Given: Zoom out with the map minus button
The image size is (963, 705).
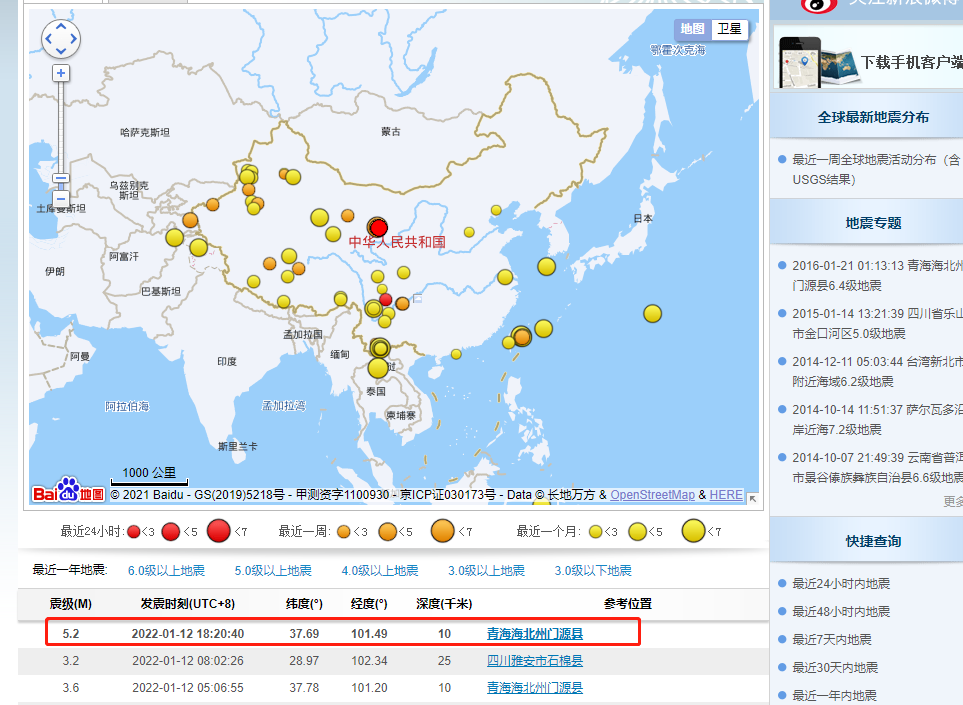Looking at the screenshot, I should [x=61, y=199].
